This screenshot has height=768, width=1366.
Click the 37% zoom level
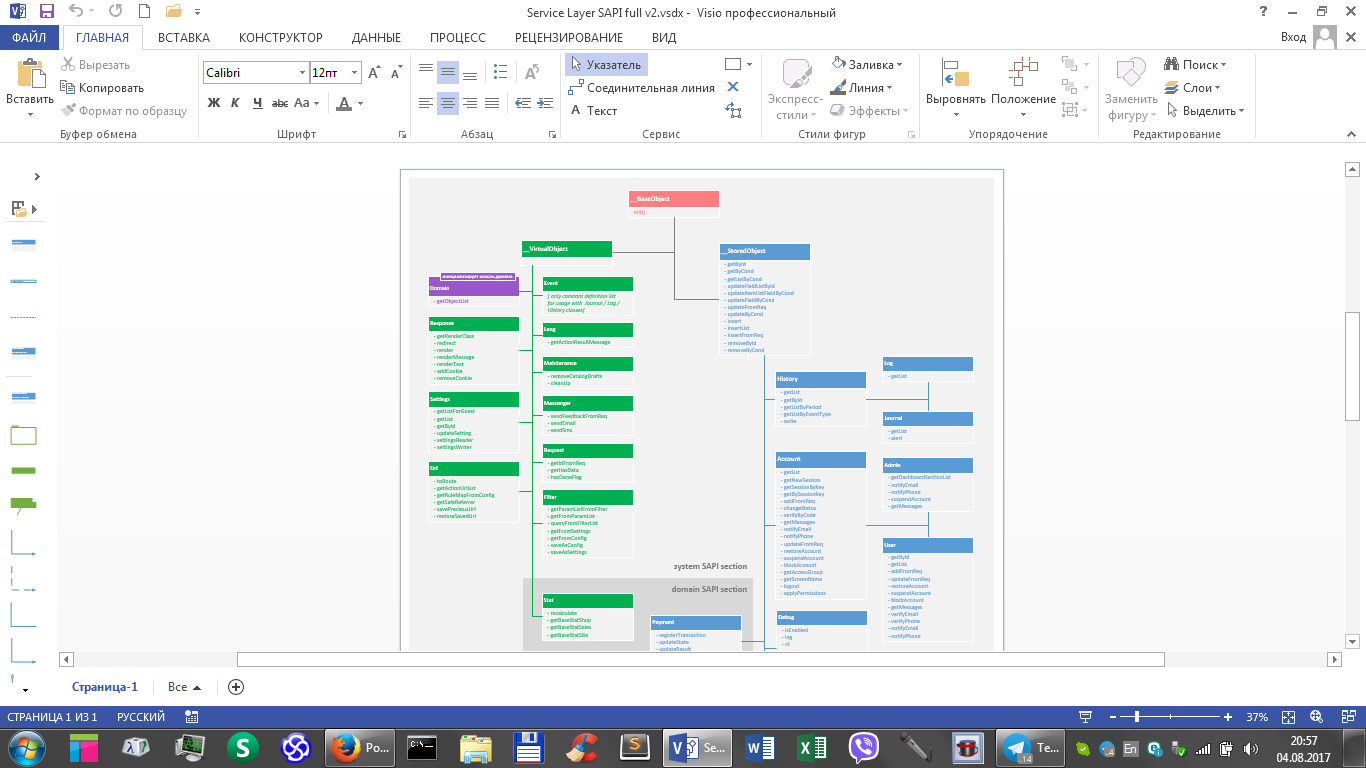click(1257, 717)
